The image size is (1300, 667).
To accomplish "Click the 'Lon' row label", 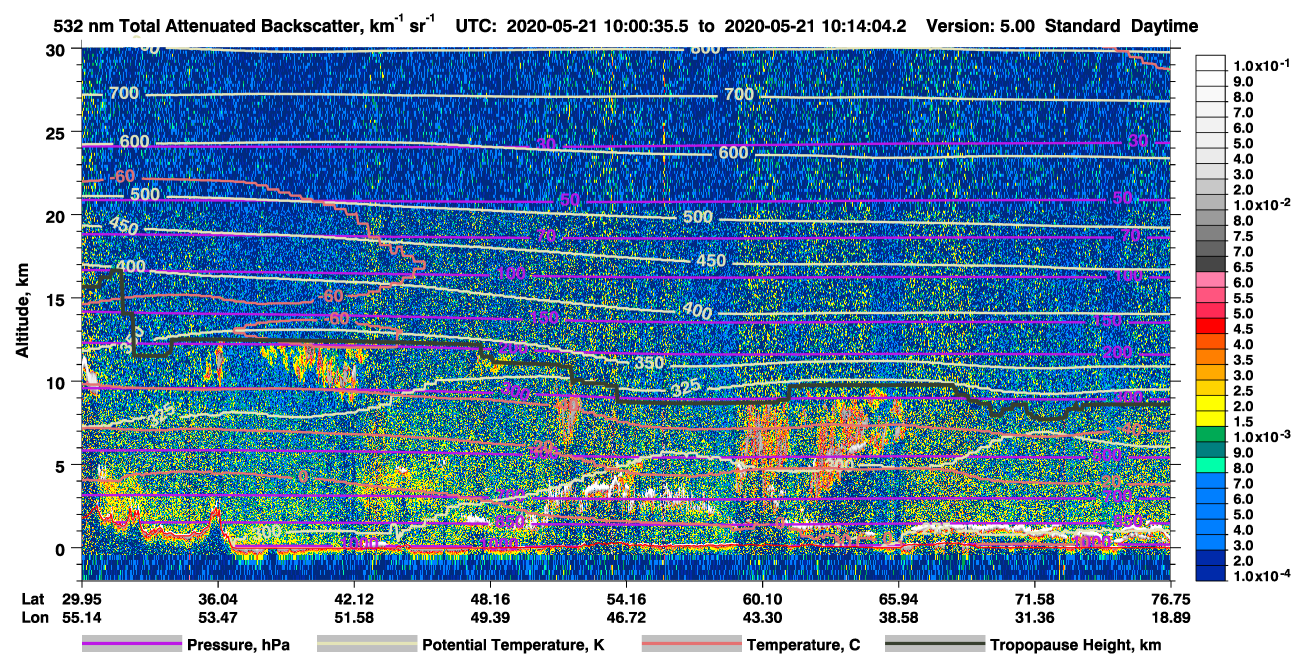I will click(33, 617).
